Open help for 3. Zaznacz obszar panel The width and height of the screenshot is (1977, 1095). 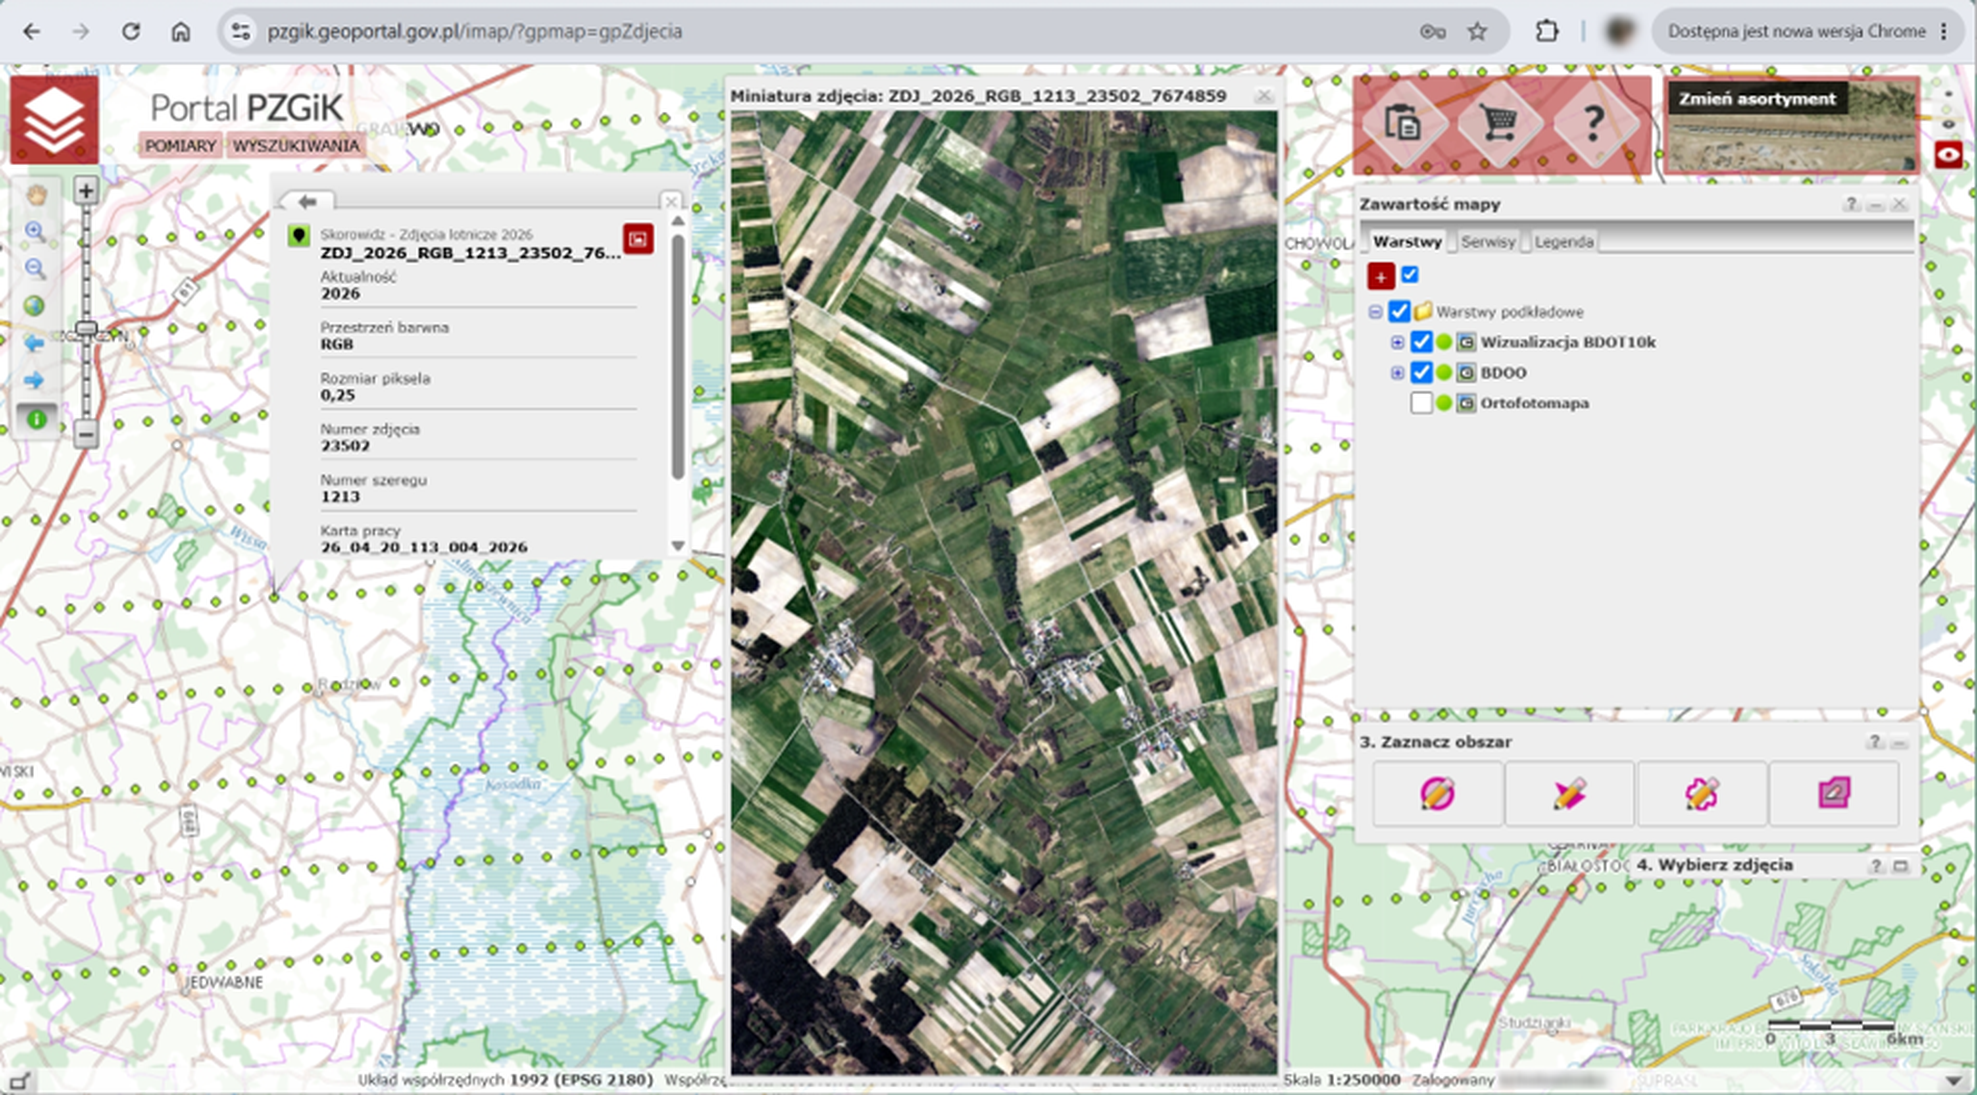[1875, 742]
